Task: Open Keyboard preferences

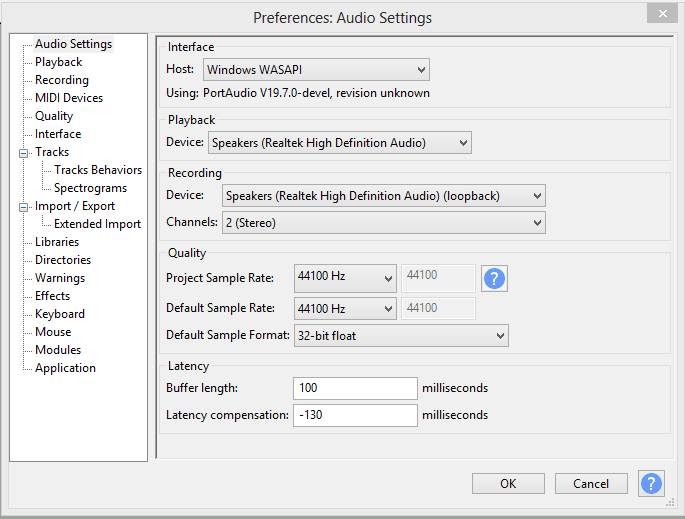Action: pyautogui.click(x=60, y=314)
